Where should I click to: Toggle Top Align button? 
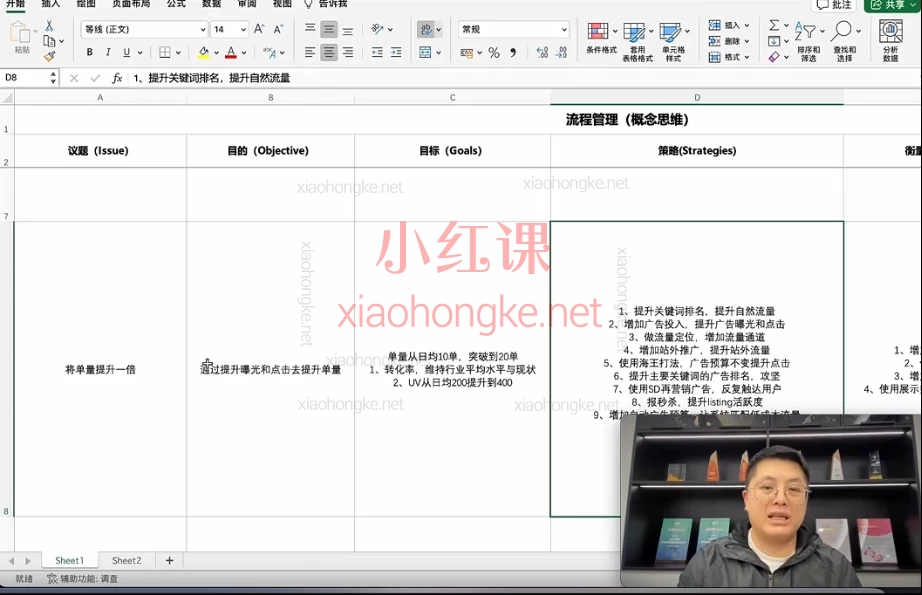310,29
